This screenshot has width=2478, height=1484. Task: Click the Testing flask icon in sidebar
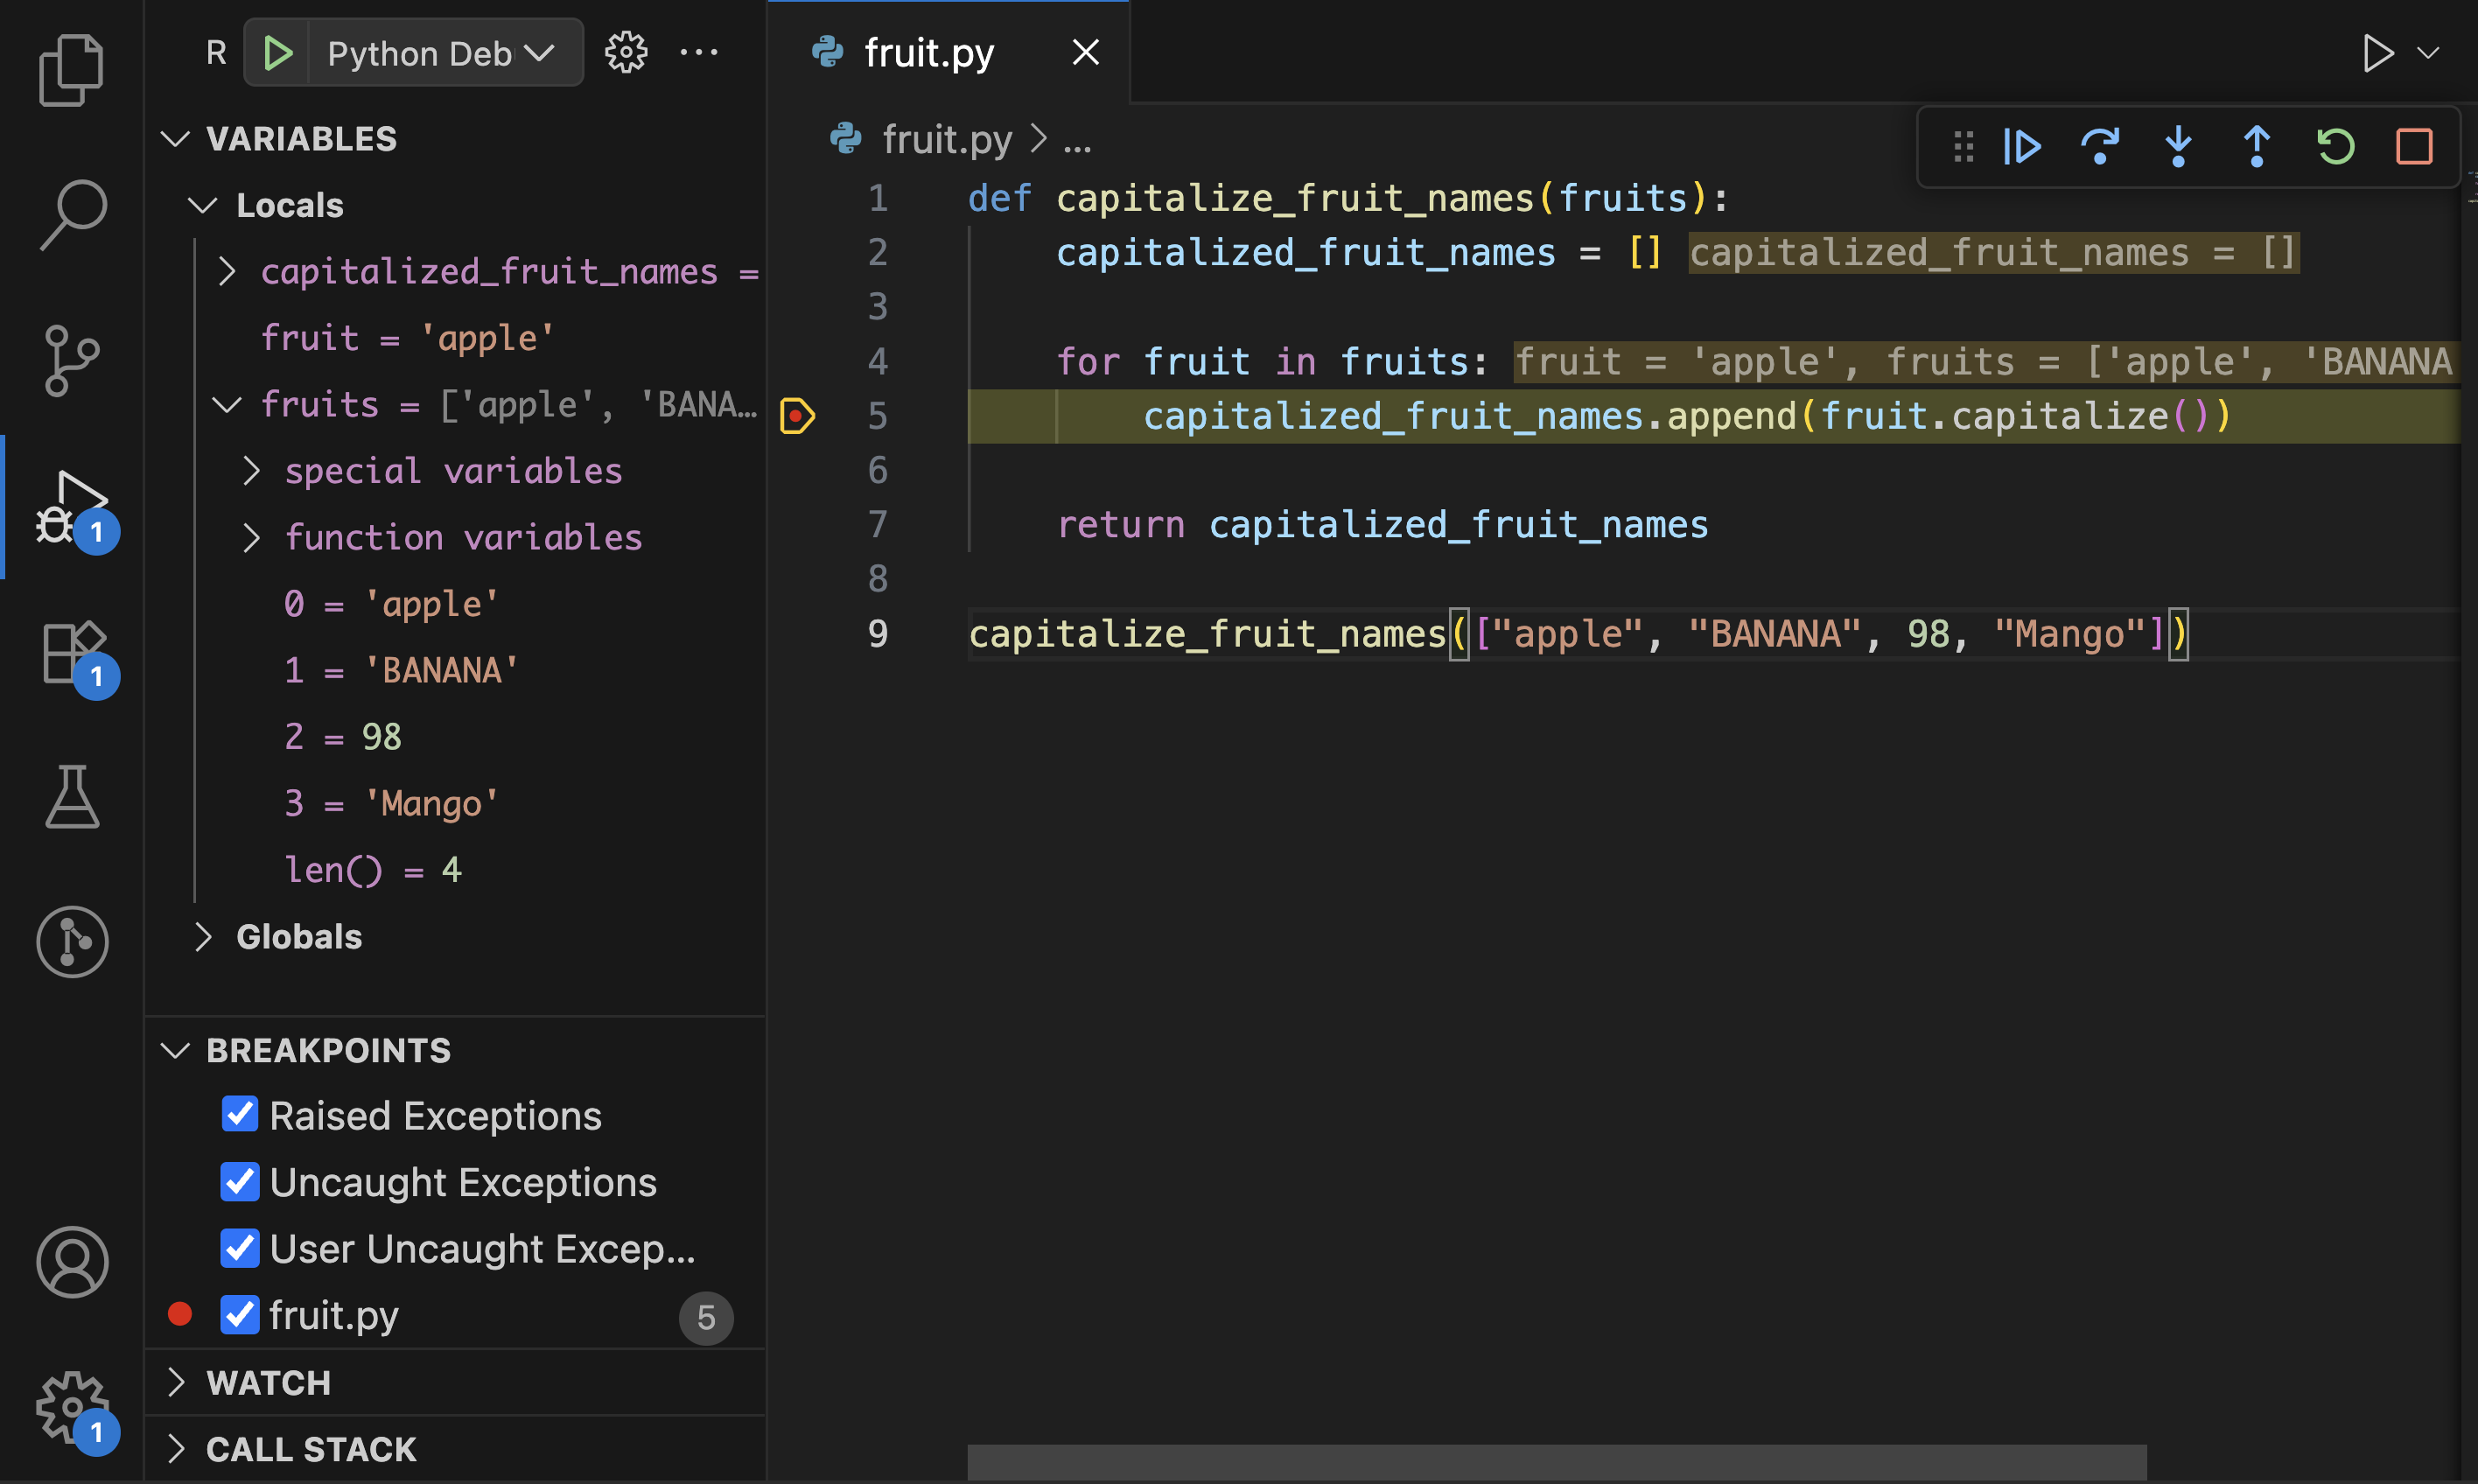(72, 797)
